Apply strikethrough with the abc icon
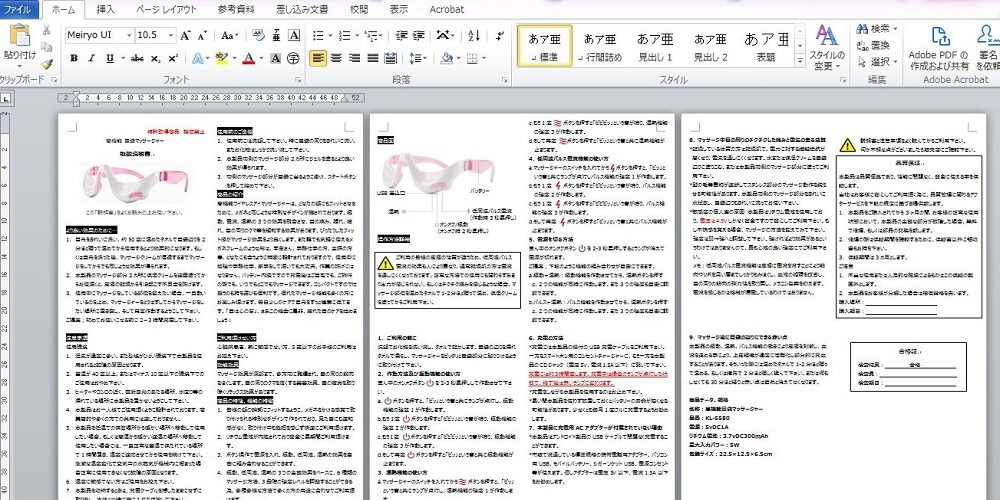The height and width of the screenshot is (500, 1000). point(137,58)
